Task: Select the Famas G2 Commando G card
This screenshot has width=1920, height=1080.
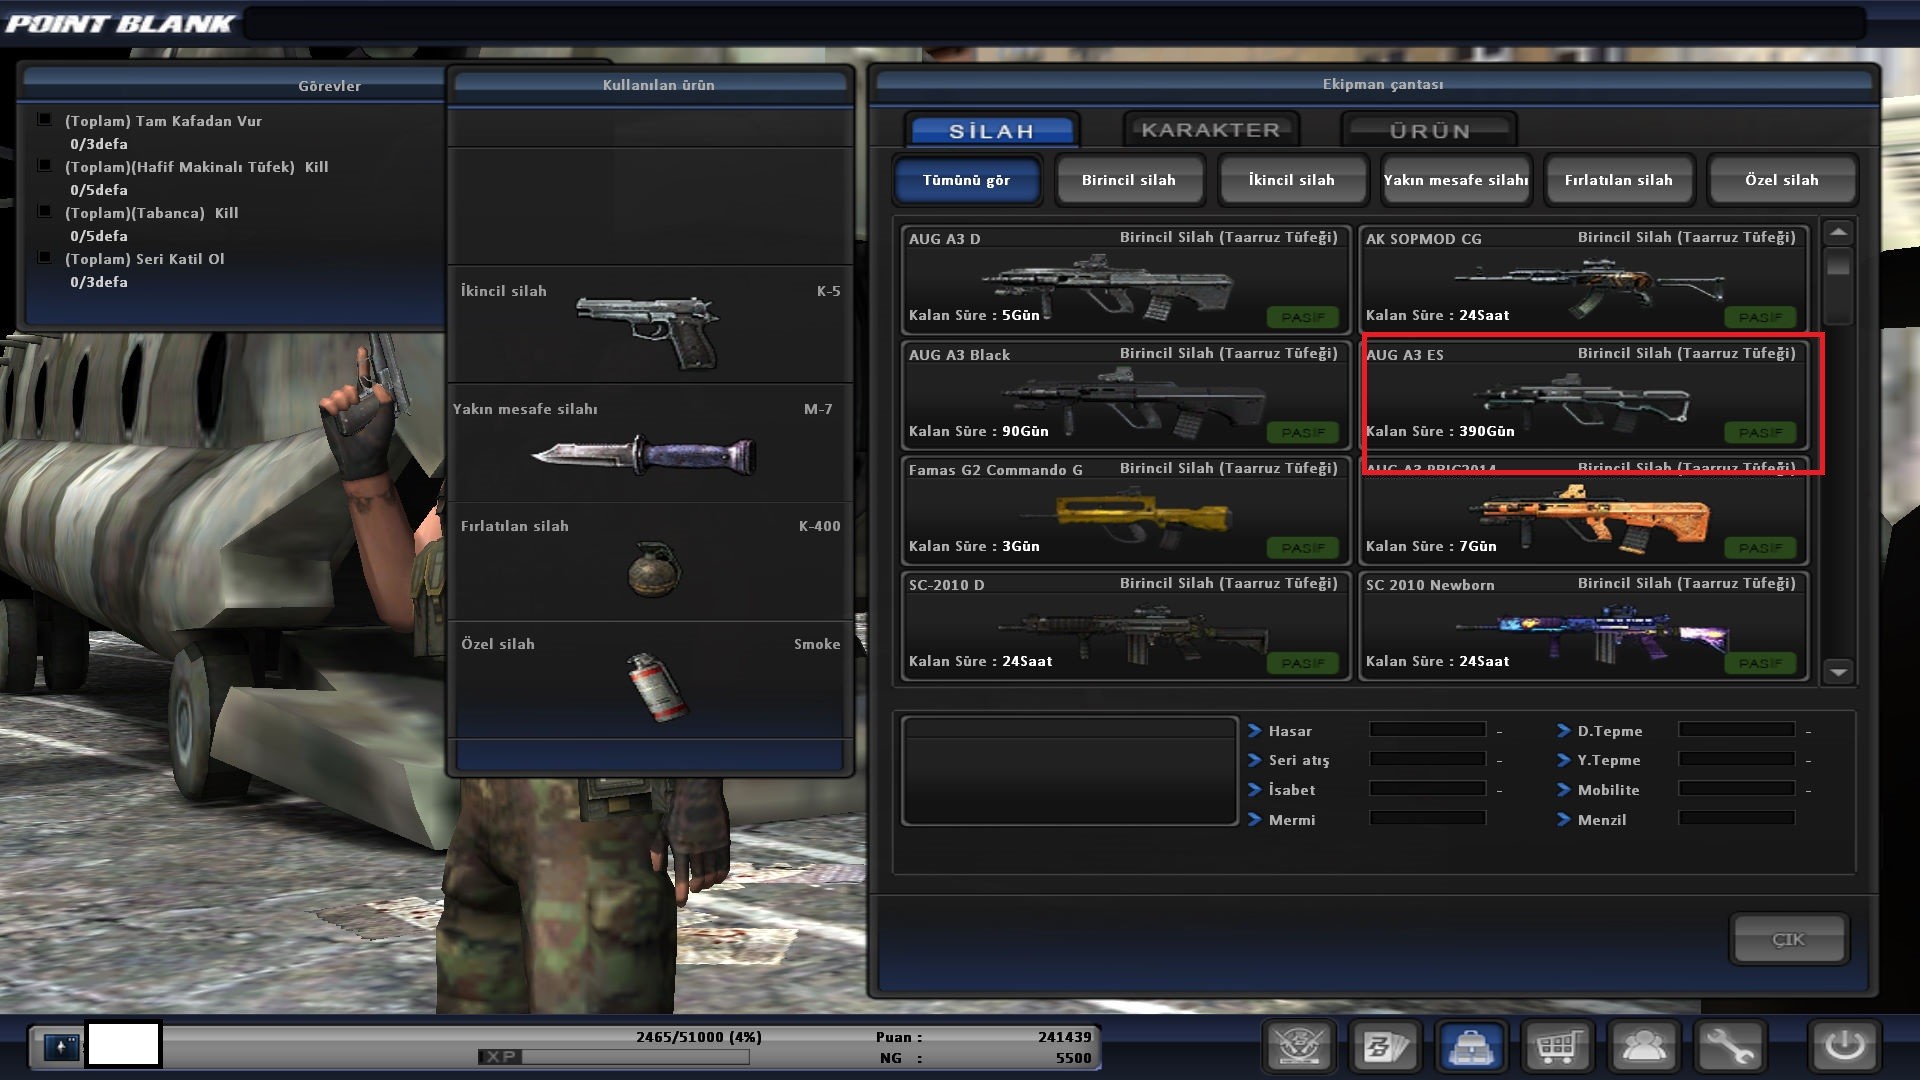Action: pyautogui.click(x=1125, y=510)
